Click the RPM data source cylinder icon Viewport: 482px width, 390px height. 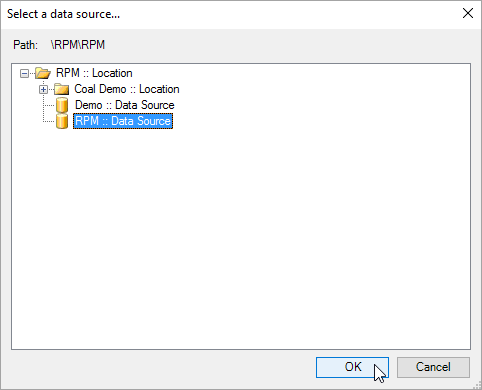[62, 121]
